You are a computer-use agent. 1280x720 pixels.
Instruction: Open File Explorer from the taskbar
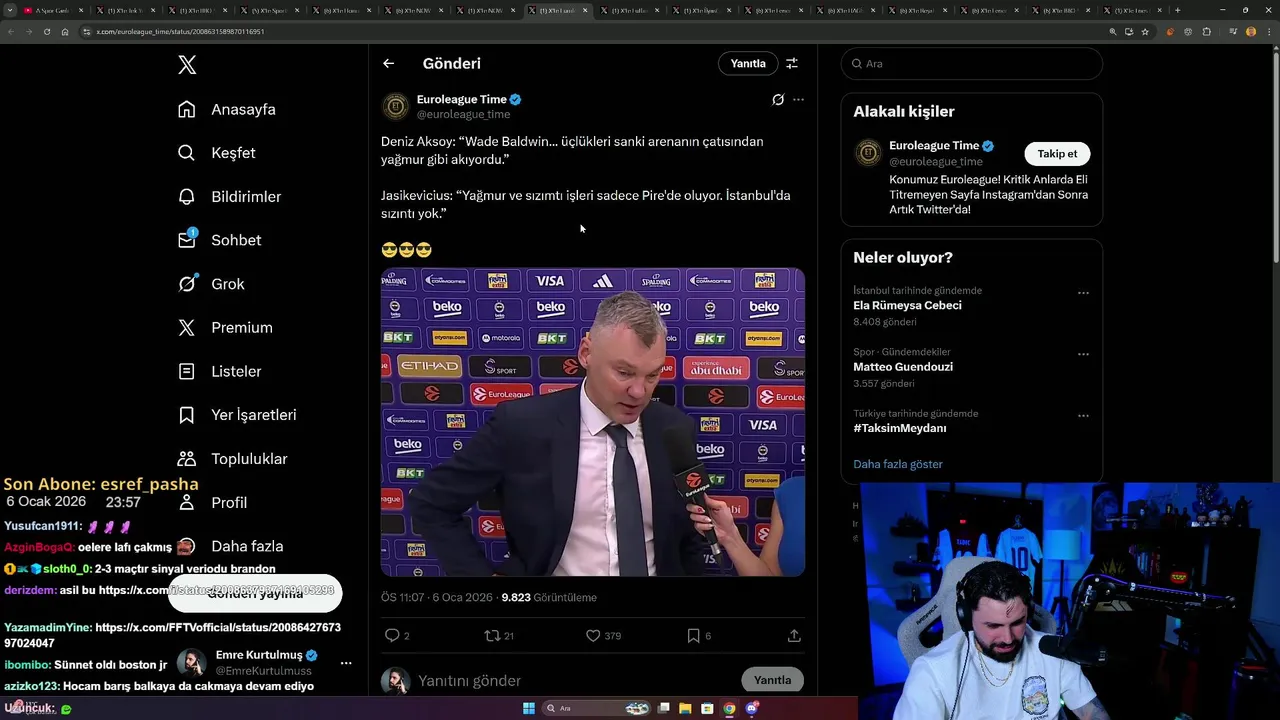click(685, 708)
